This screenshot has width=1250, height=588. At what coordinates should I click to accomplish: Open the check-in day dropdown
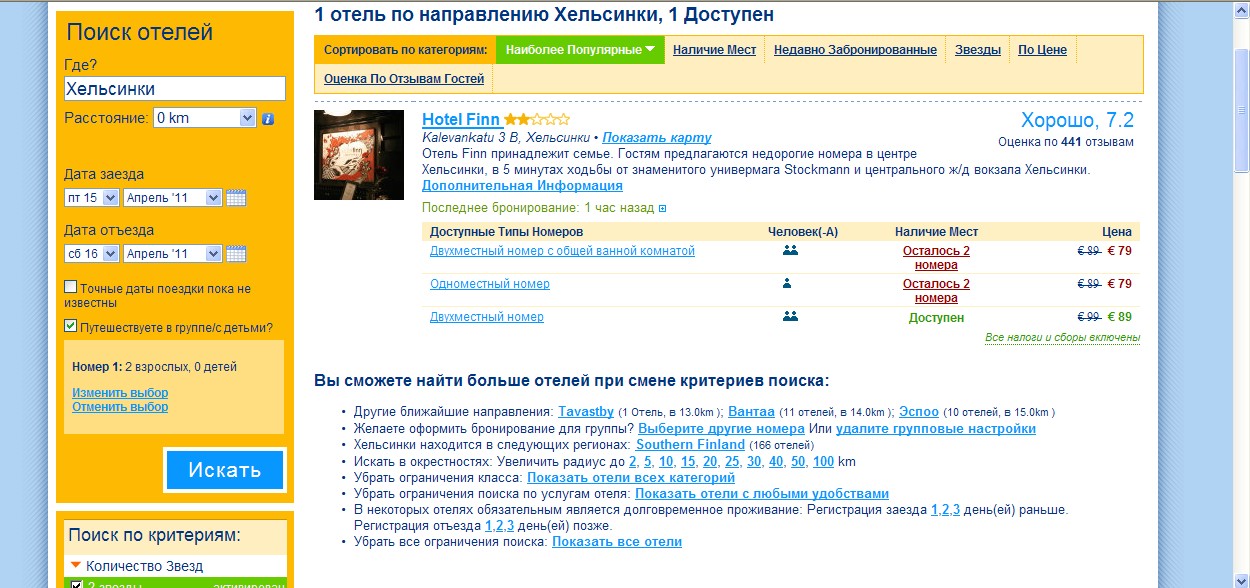tap(91, 198)
